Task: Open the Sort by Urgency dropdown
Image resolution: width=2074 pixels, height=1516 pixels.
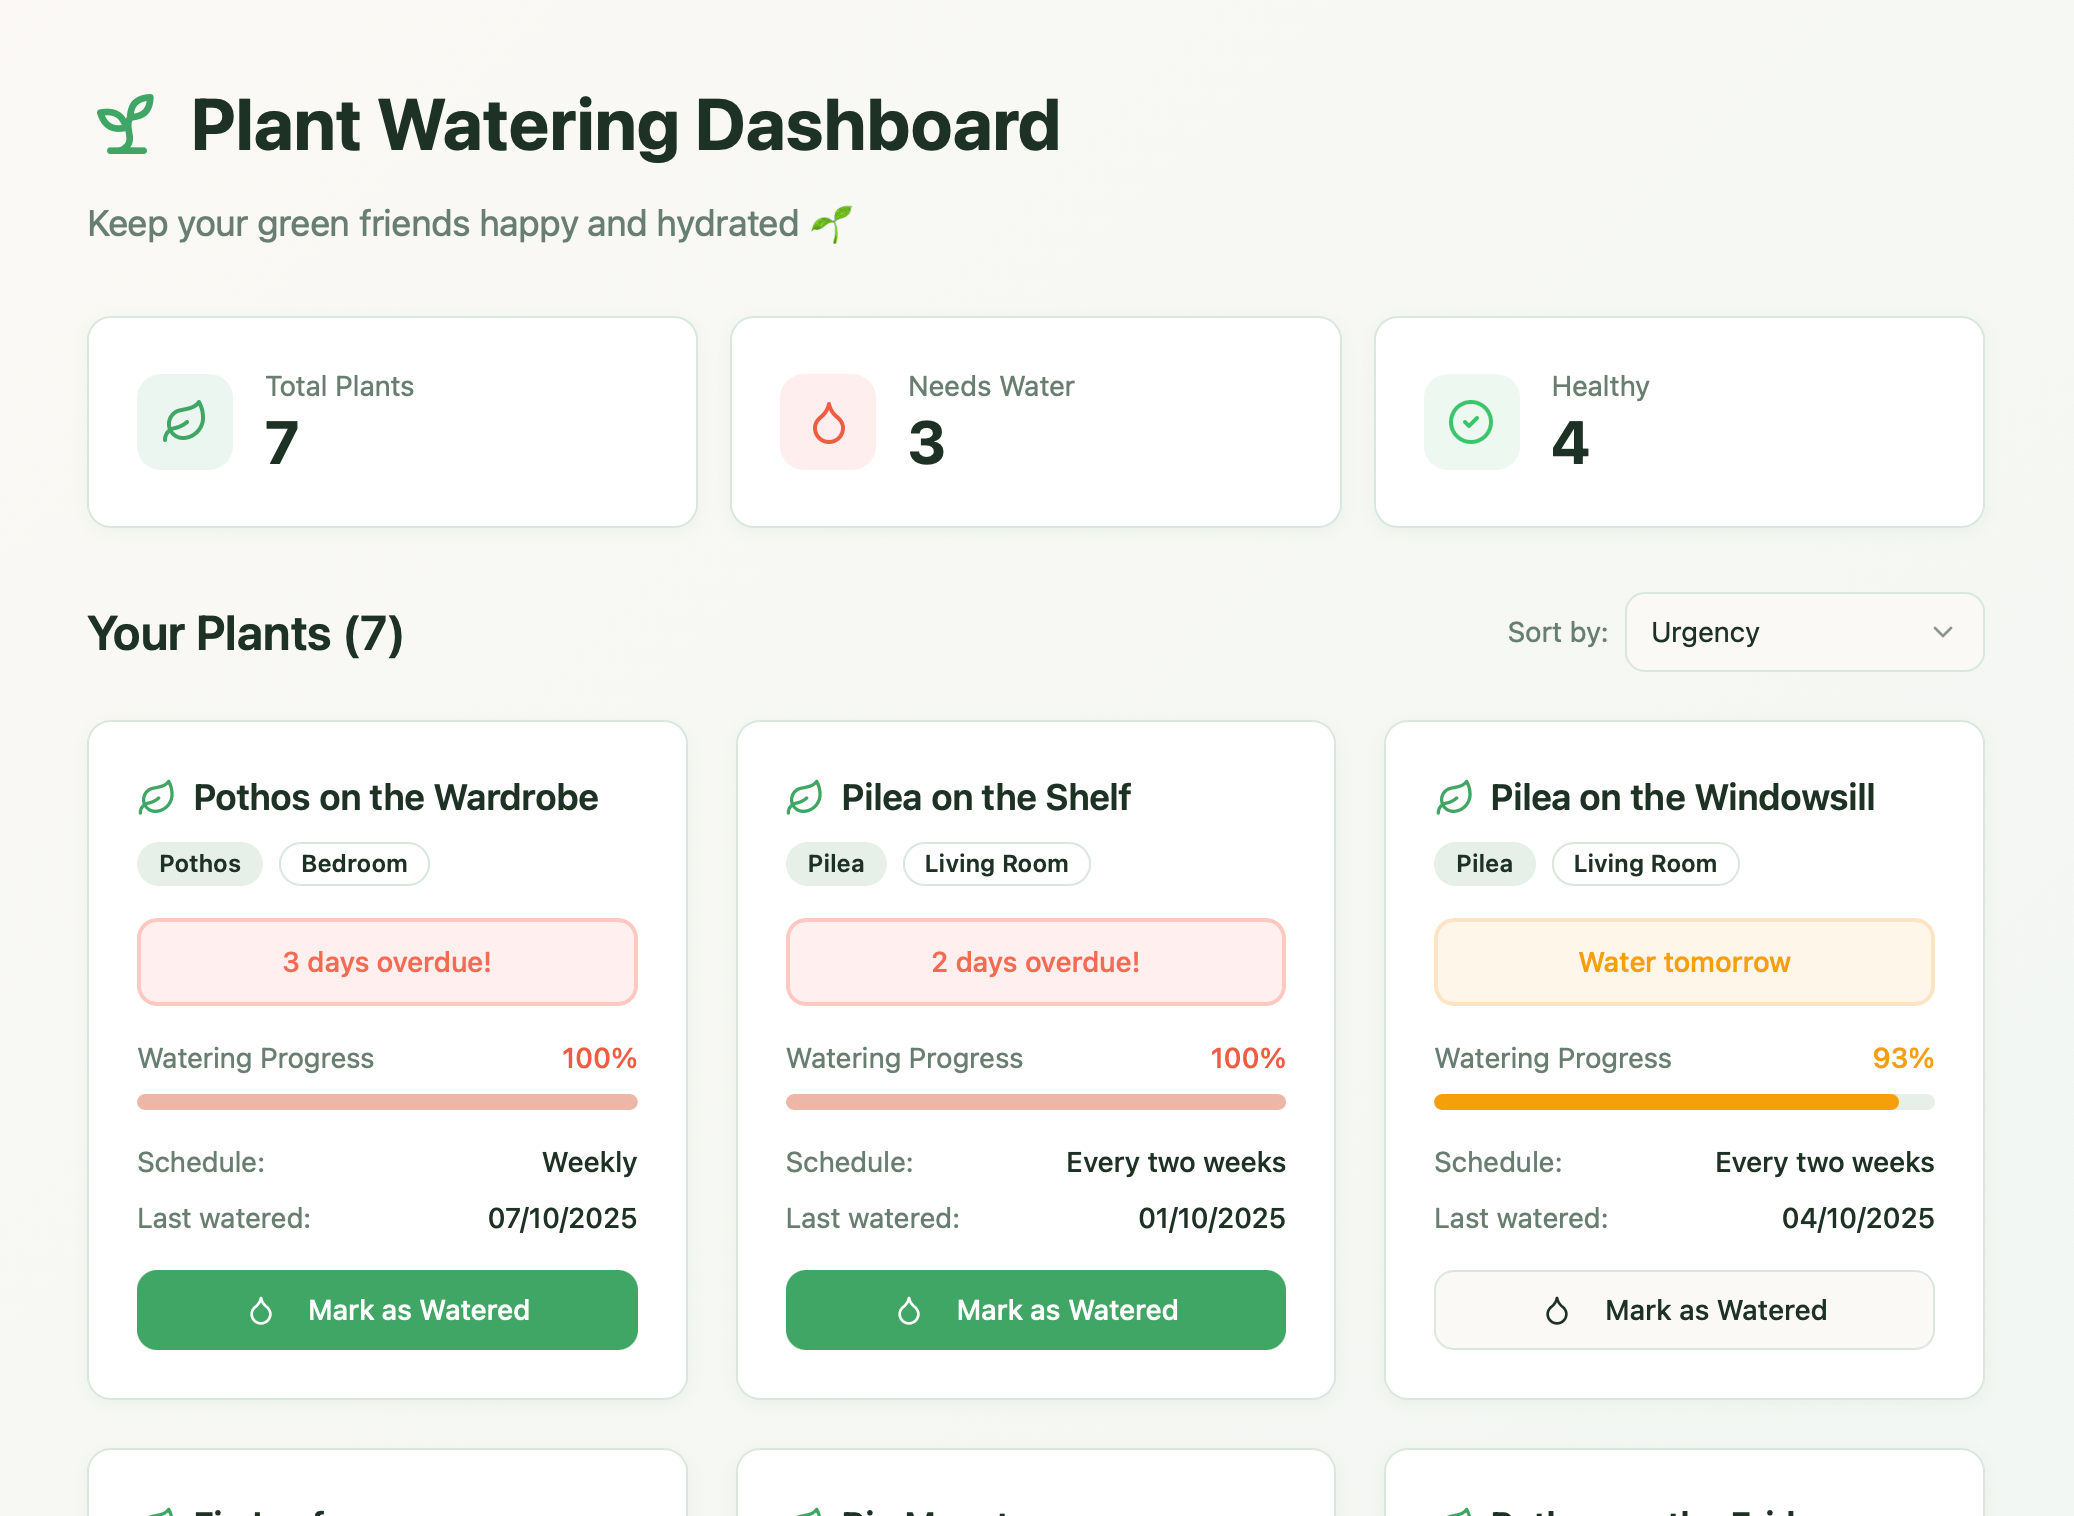Action: coord(1802,632)
